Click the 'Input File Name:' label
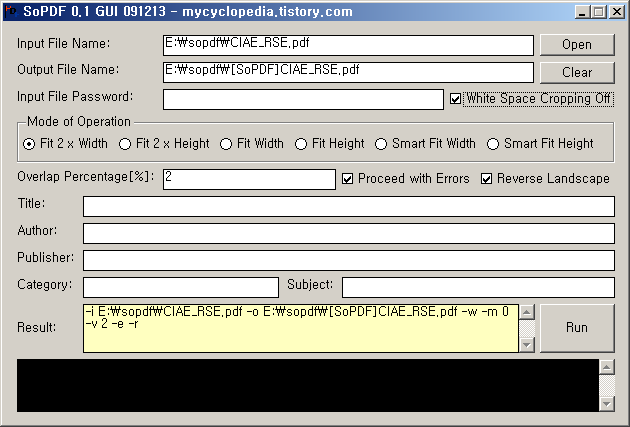 (63, 43)
